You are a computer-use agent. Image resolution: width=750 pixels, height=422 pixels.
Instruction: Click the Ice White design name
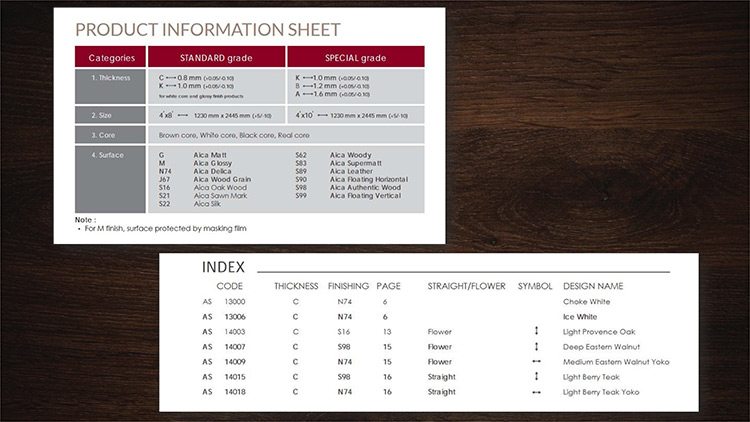click(581, 316)
